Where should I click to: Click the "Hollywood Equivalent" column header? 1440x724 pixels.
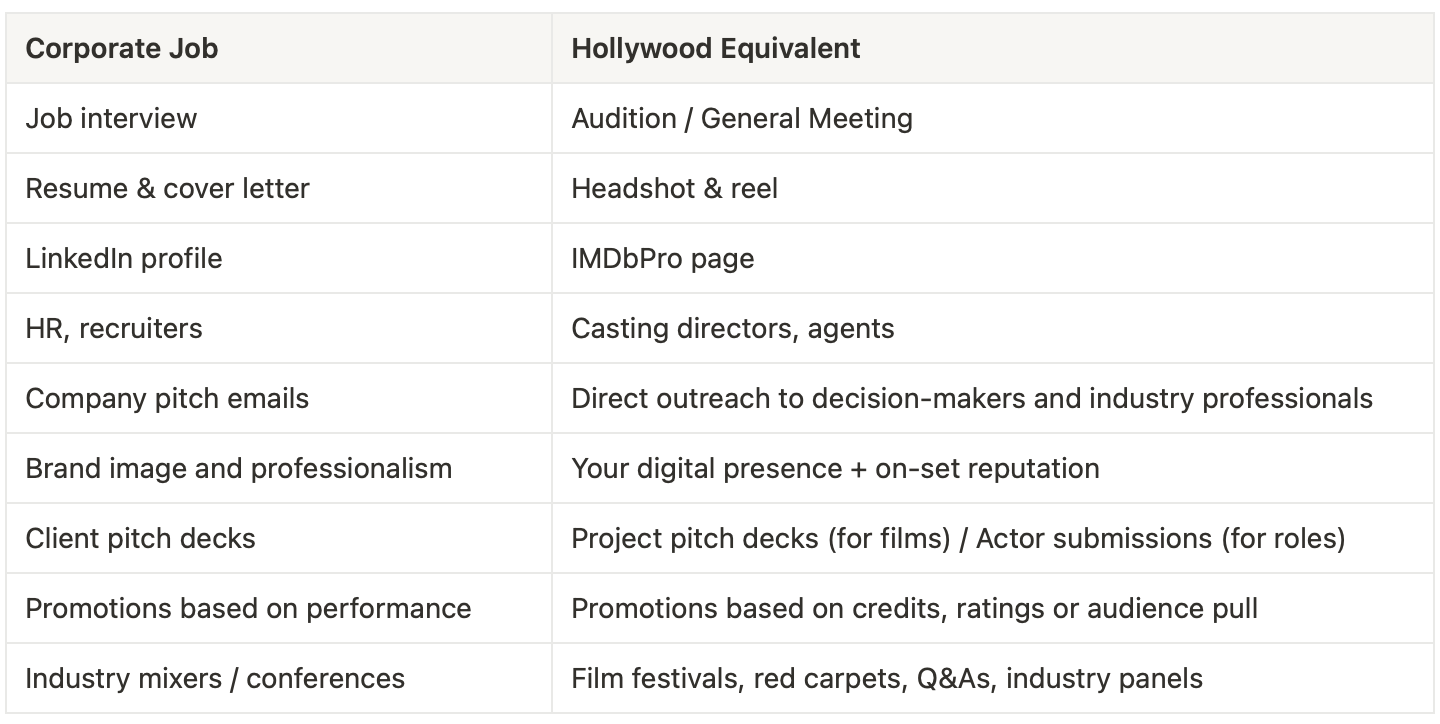point(716,48)
